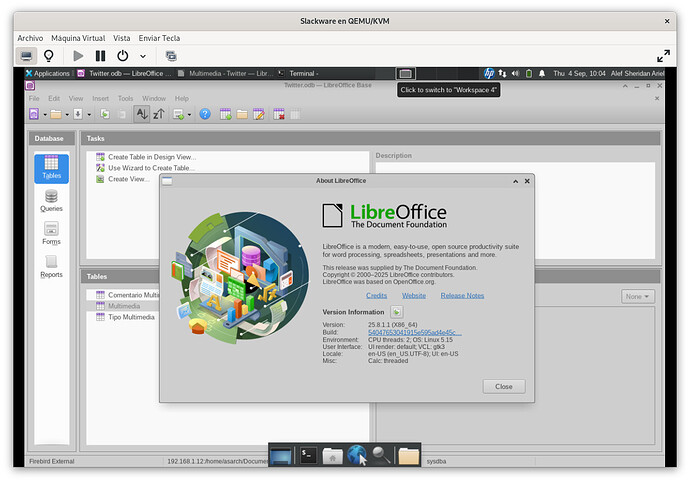Select Queries in Database sidebar
The height and width of the screenshot is (482, 690).
(x=51, y=201)
